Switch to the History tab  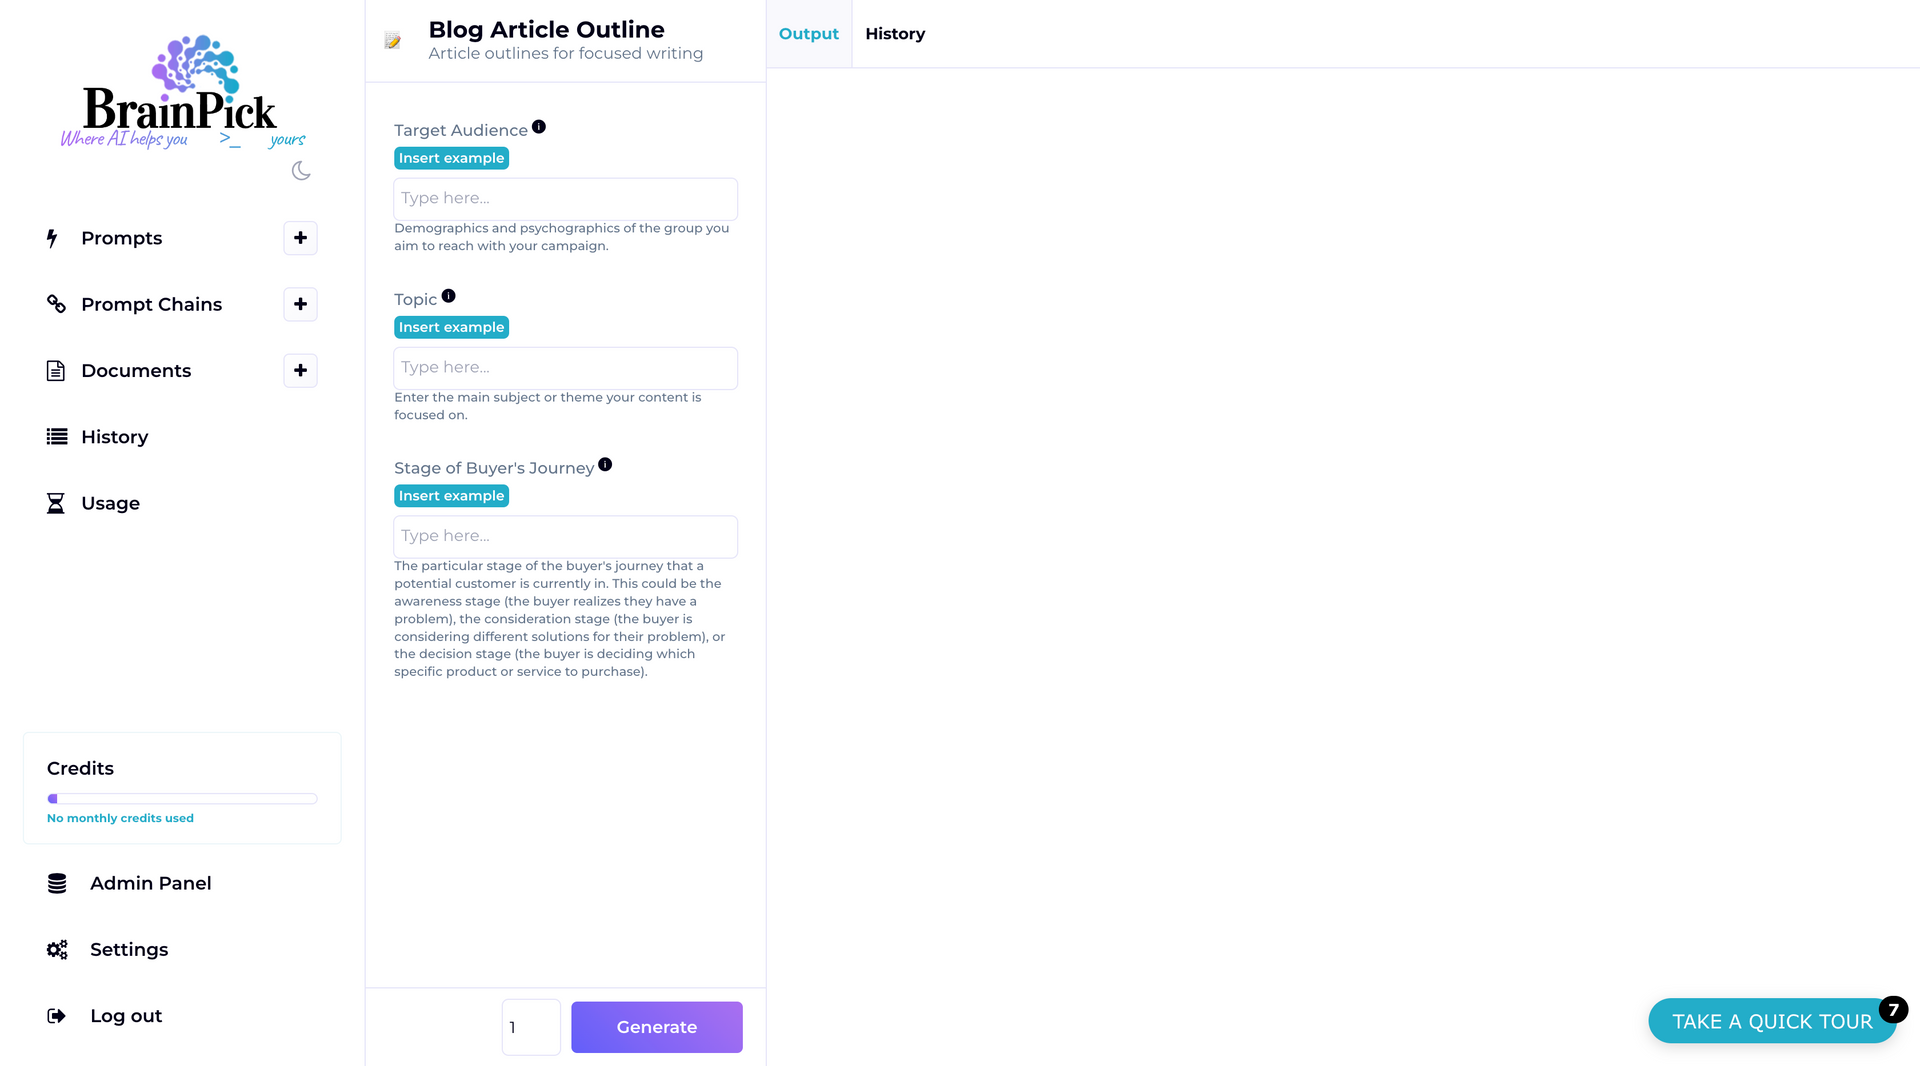tap(895, 34)
